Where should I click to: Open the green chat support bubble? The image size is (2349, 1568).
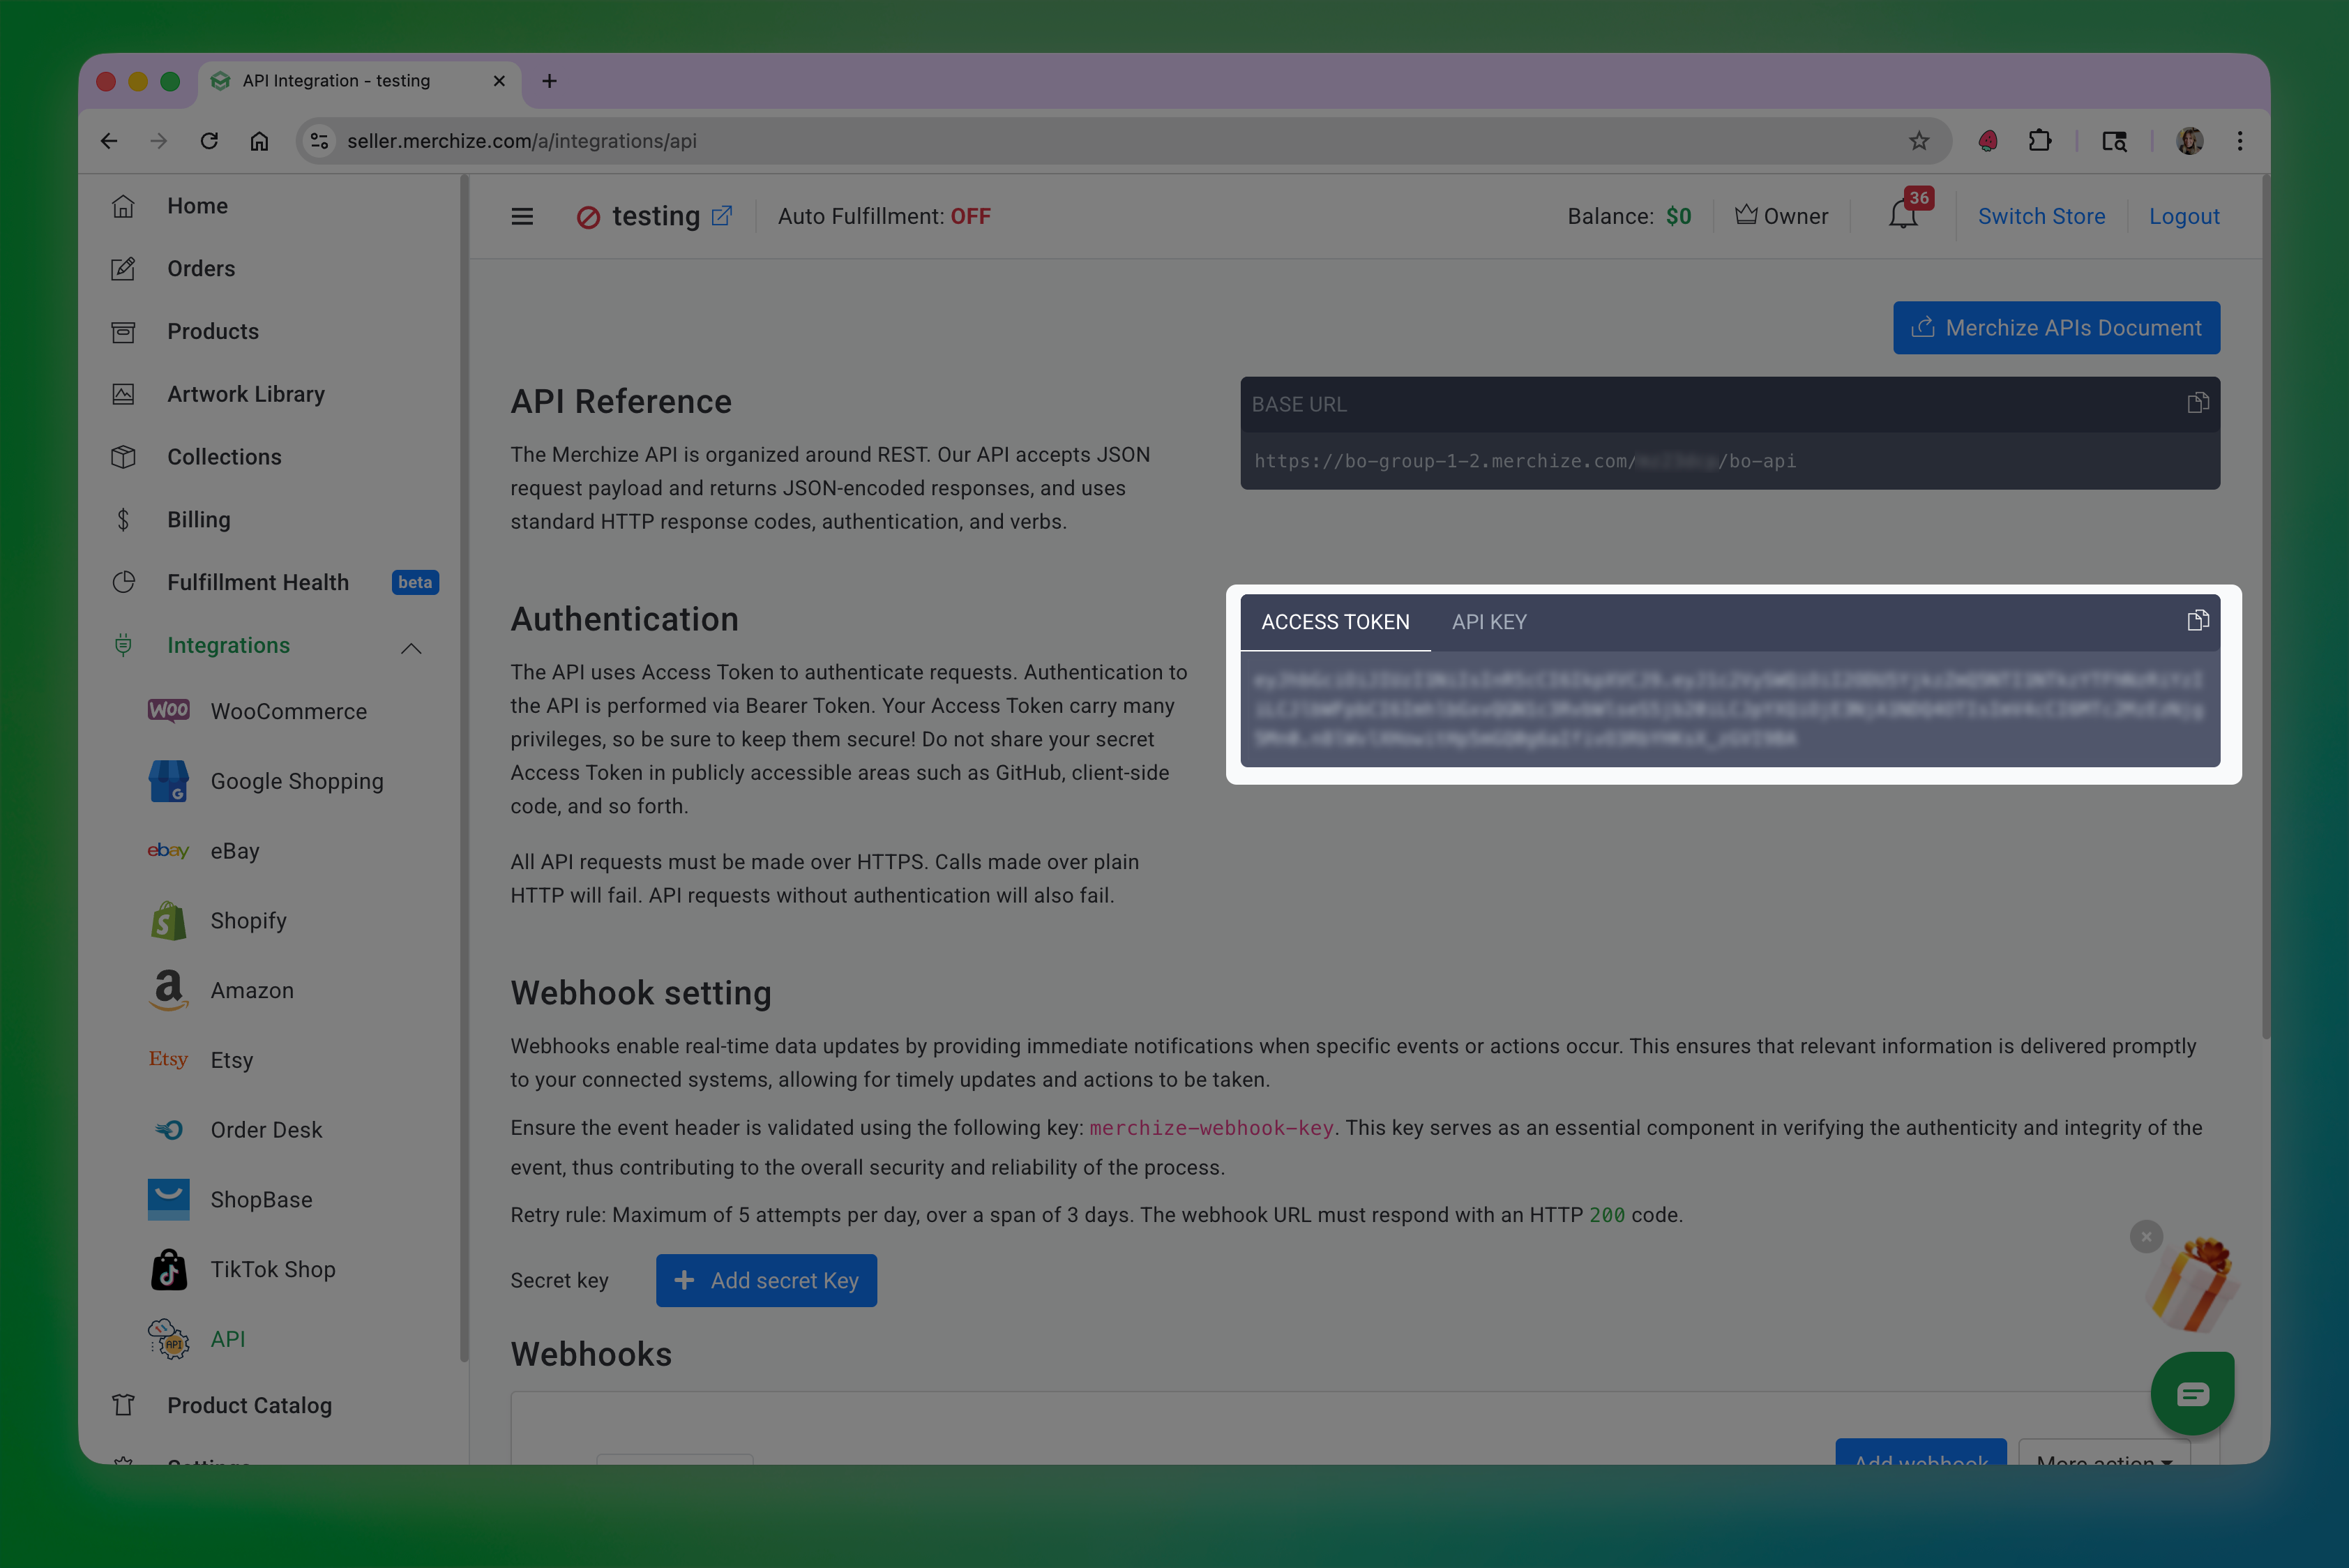pyautogui.click(x=2192, y=1393)
